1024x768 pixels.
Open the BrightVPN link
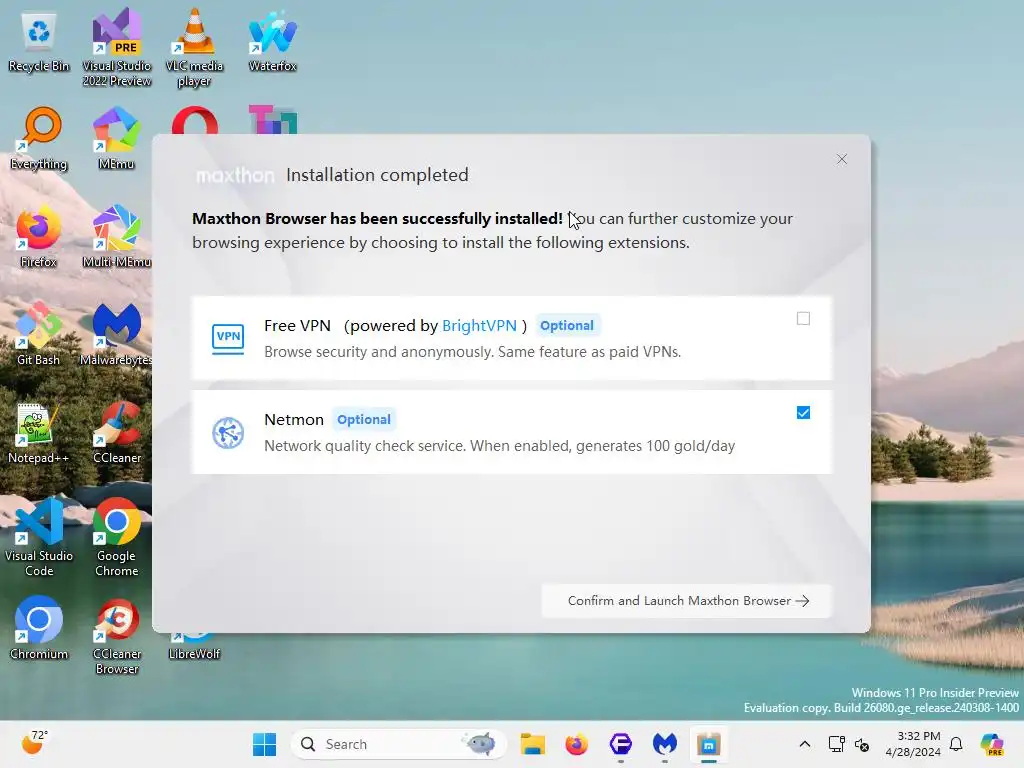(479, 325)
